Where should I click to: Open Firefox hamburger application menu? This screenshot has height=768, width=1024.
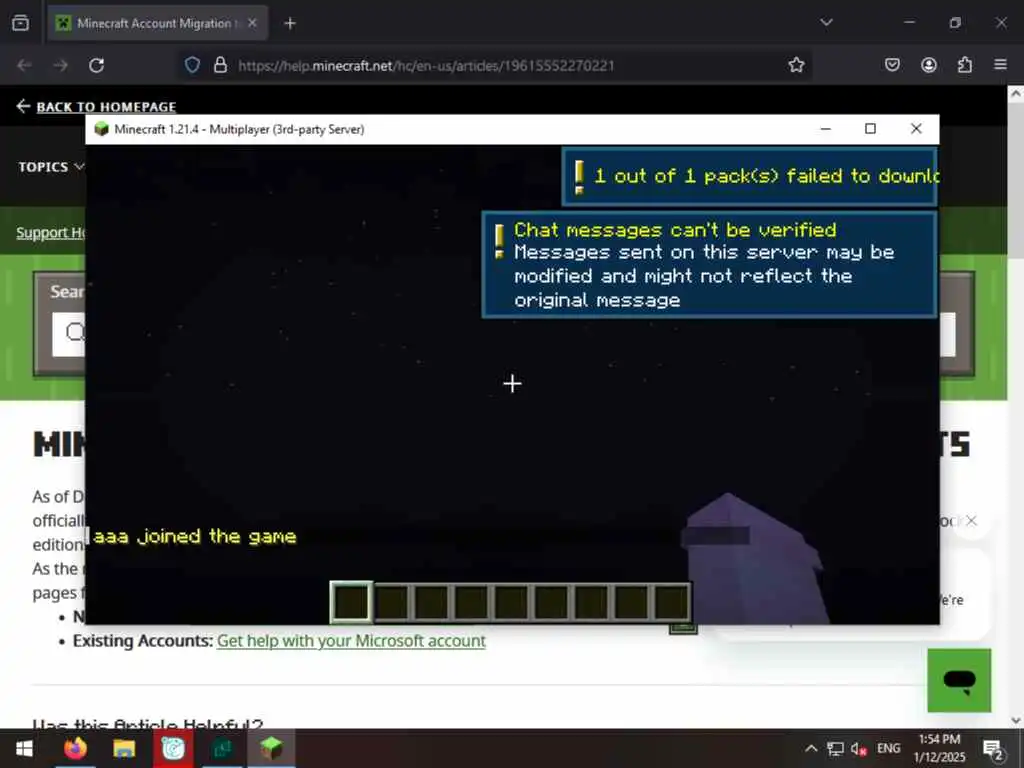click(x=1000, y=65)
